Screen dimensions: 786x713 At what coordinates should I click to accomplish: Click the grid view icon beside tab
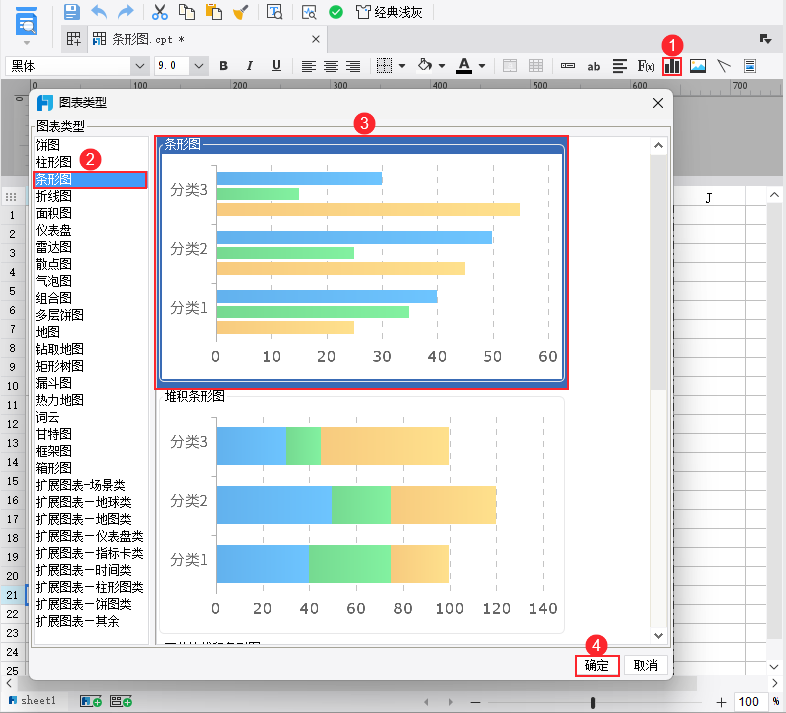pos(74,39)
